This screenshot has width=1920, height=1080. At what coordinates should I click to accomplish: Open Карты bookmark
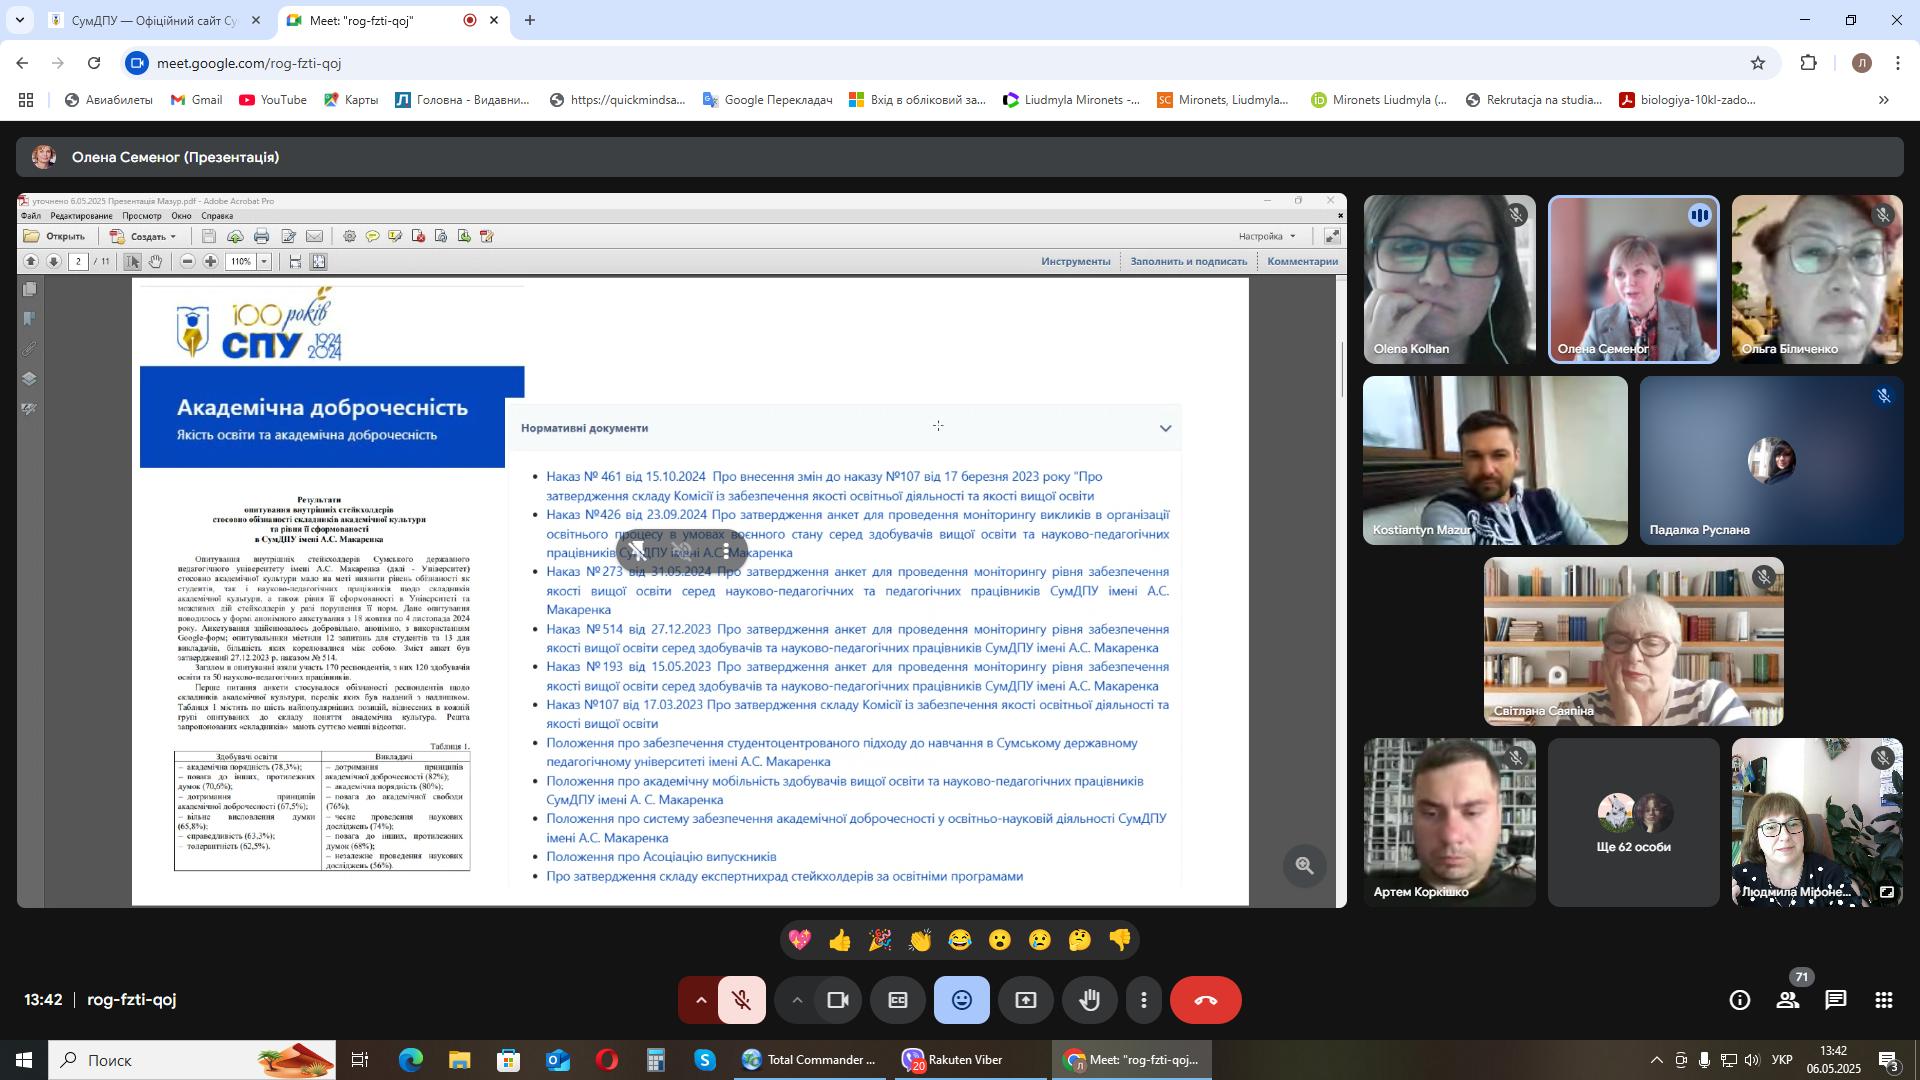[x=350, y=100]
